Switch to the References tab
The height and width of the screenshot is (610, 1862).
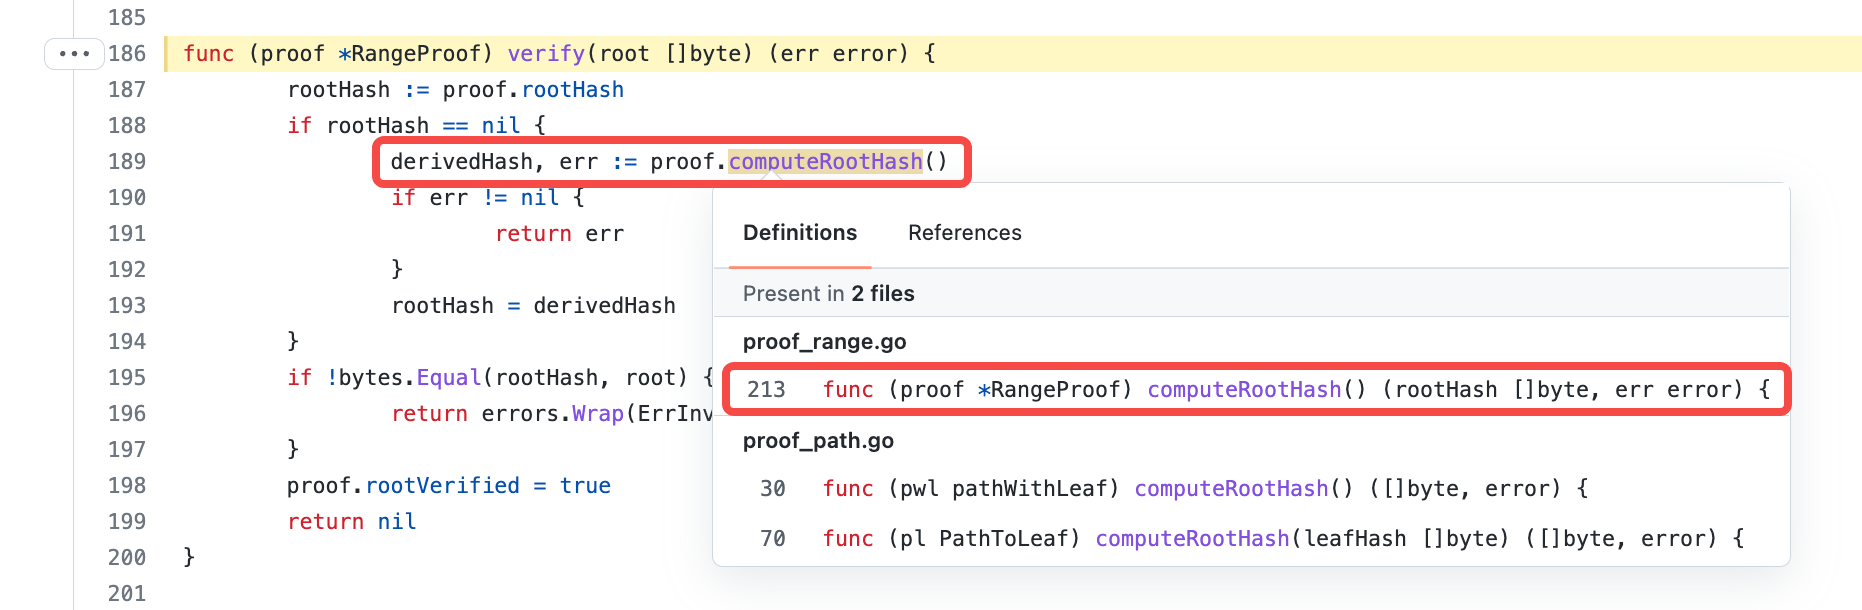click(x=964, y=233)
